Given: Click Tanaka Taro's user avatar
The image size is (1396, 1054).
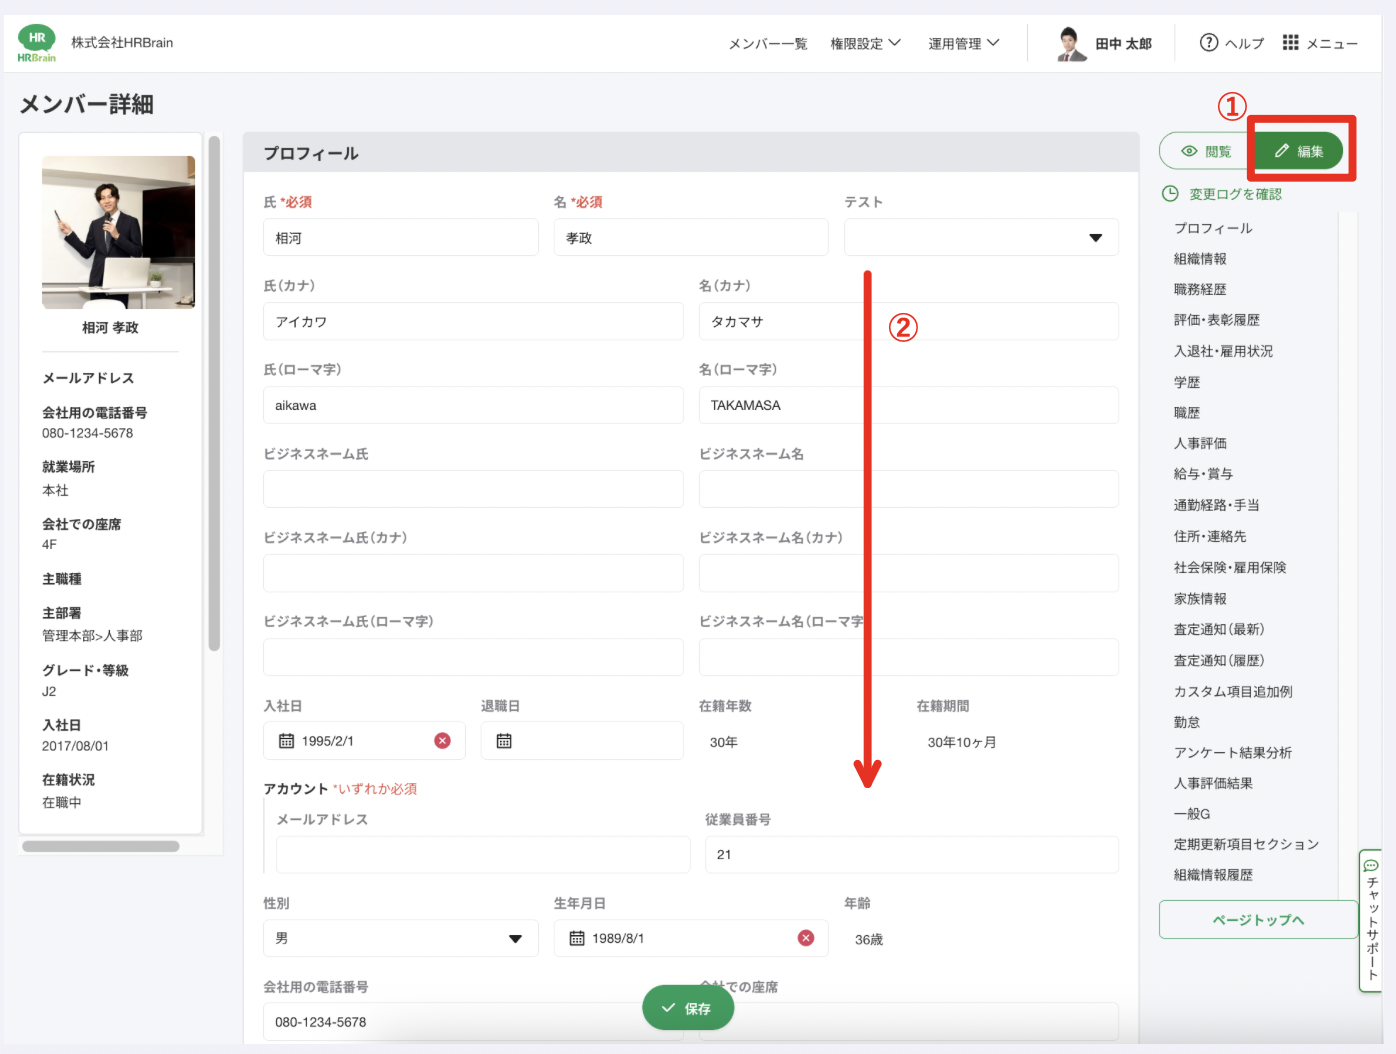Looking at the screenshot, I should 1072,44.
